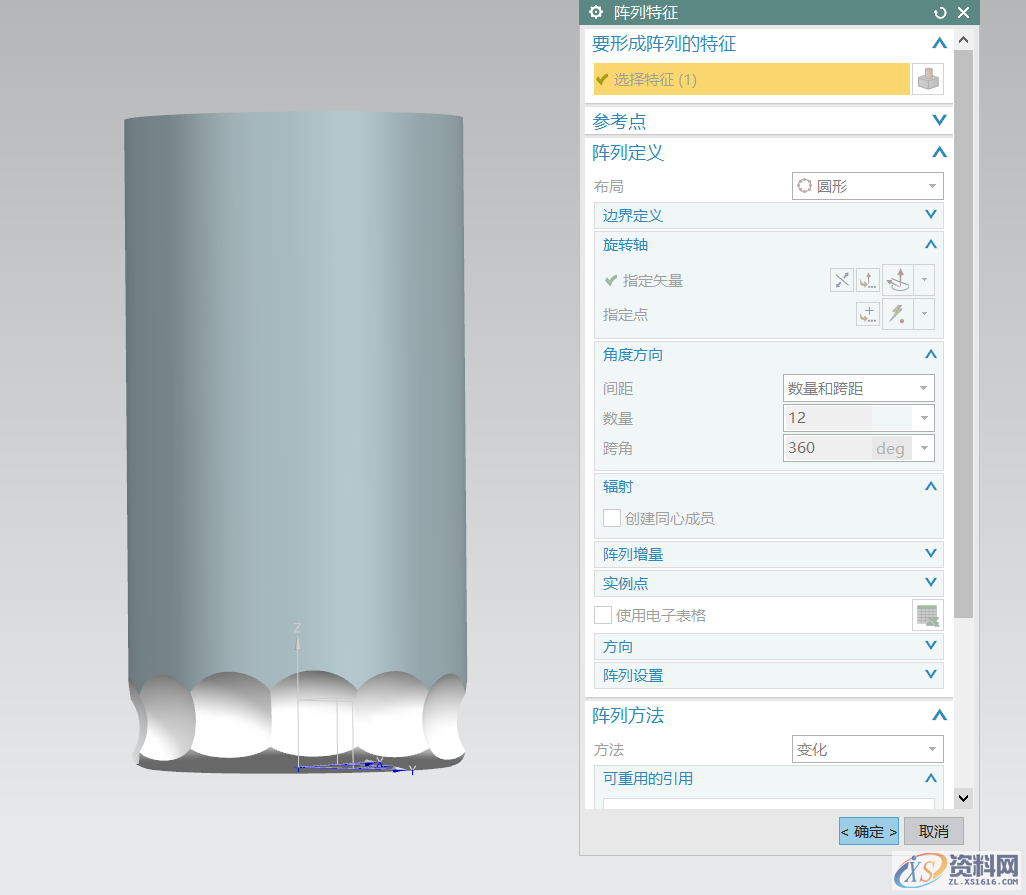Image resolution: width=1026 pixels, height=895 pixels.
Task: Open the point dialog icon
Action: (868, 315)
